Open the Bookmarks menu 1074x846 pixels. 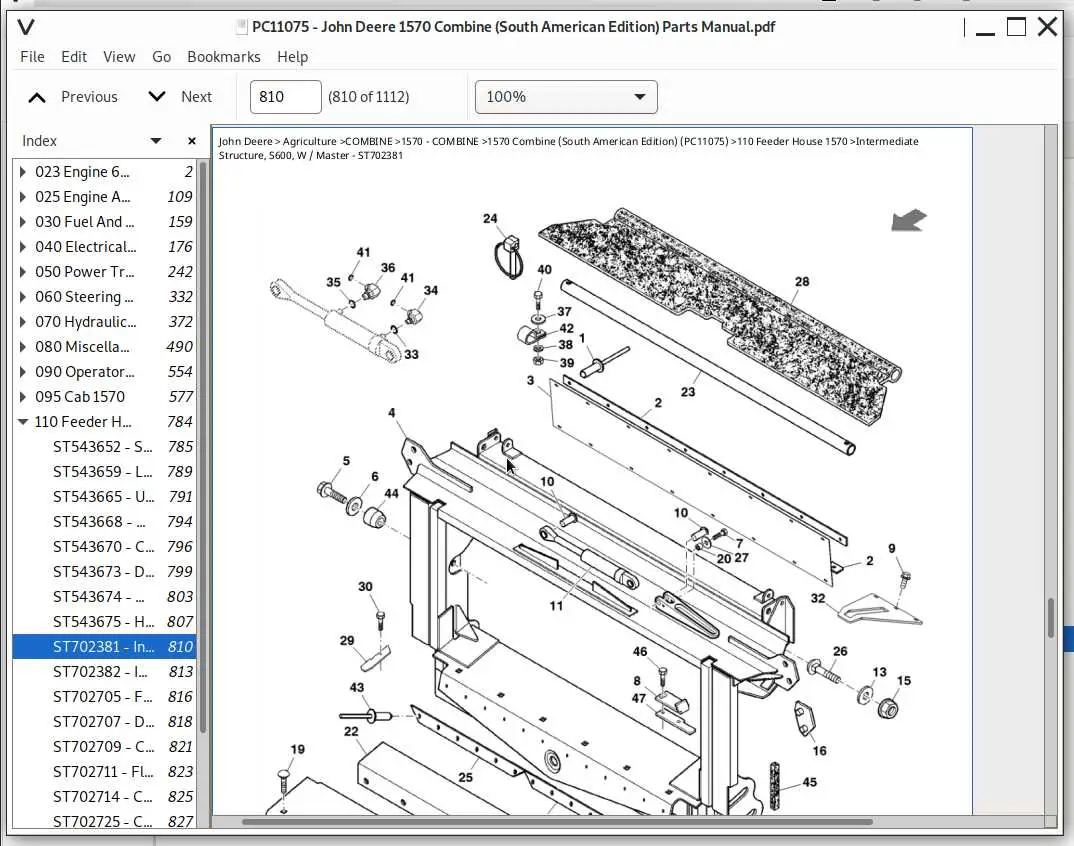coord(224,57)
